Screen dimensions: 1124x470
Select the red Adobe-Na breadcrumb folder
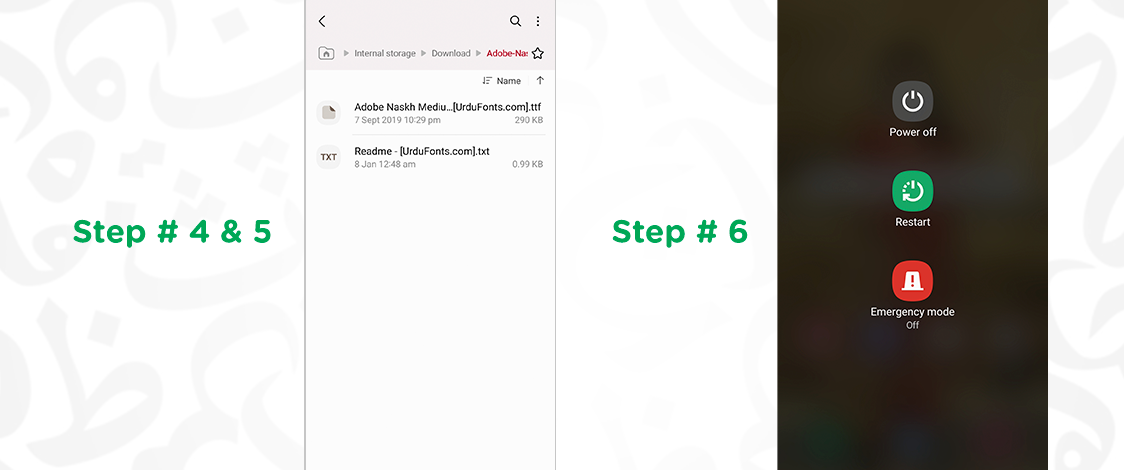(x=506, y=54)
